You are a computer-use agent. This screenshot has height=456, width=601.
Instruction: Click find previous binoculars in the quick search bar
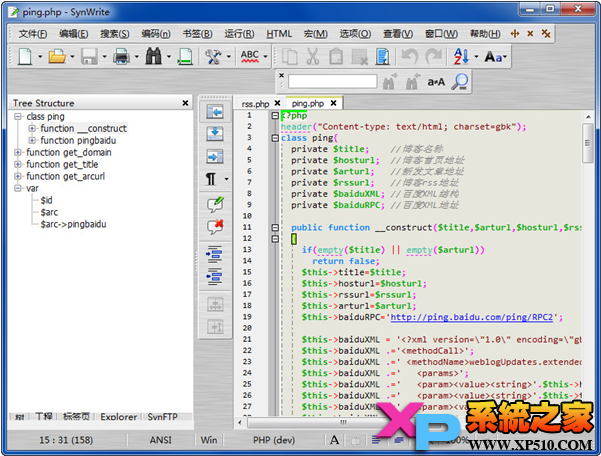click(x=412, y=82)
